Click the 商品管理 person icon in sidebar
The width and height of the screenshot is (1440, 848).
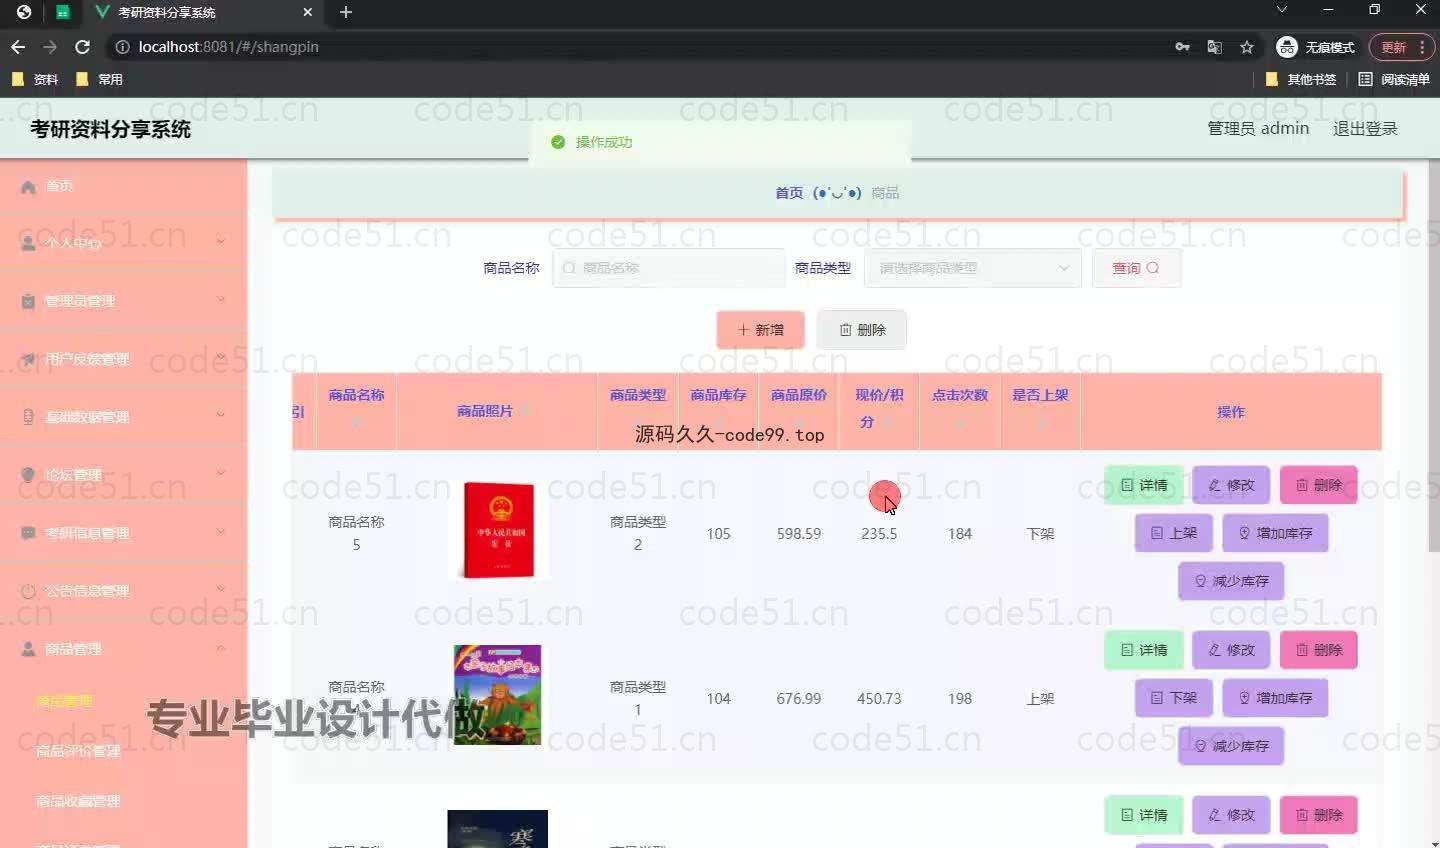[28, 649]
